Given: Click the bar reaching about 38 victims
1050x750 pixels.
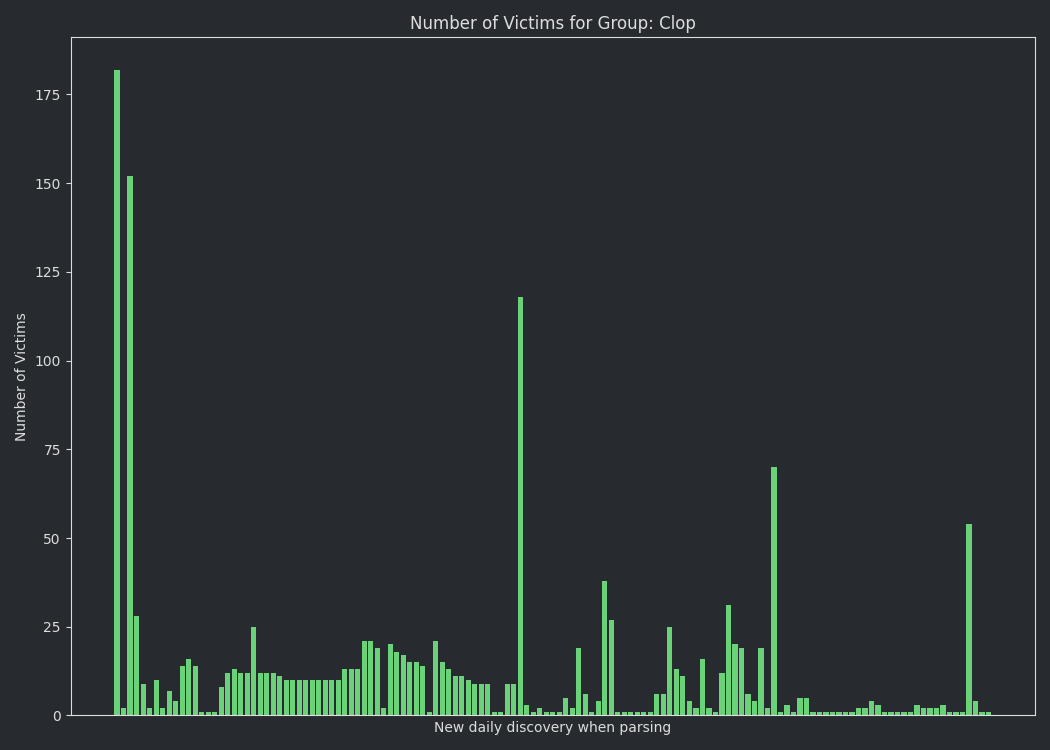Looking at the screenshot, I should coord(605,648).
